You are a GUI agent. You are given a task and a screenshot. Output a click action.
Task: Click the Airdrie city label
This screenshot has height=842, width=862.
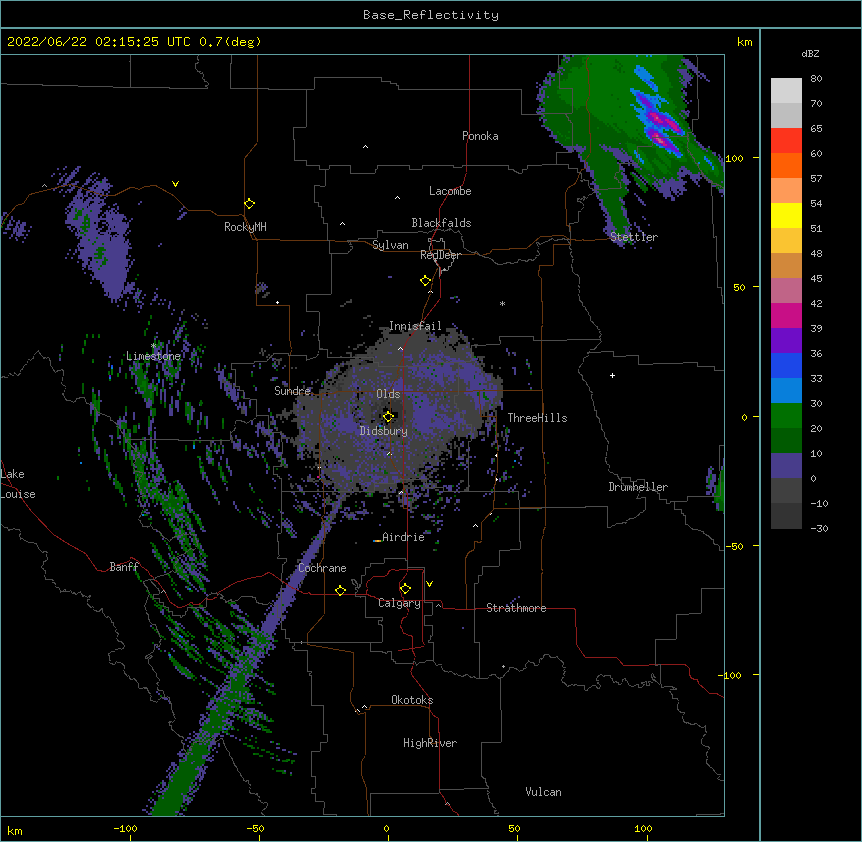point(403,537)
